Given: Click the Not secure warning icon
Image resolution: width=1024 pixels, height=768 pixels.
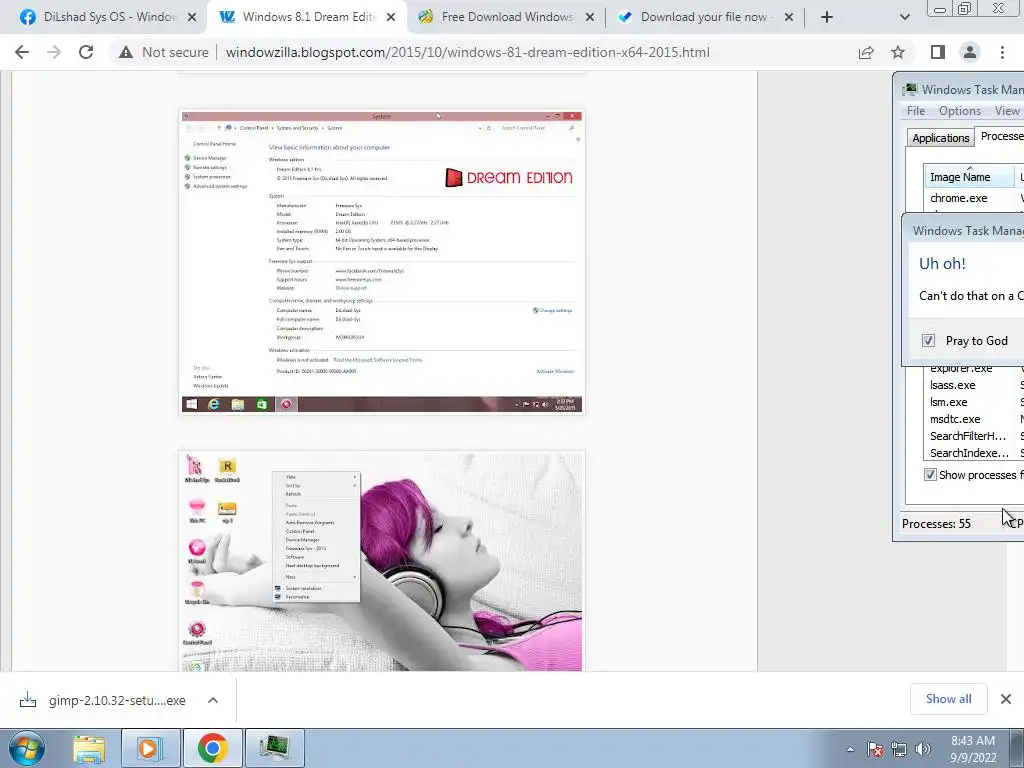Looking at the screenshot, I should 126,52.
